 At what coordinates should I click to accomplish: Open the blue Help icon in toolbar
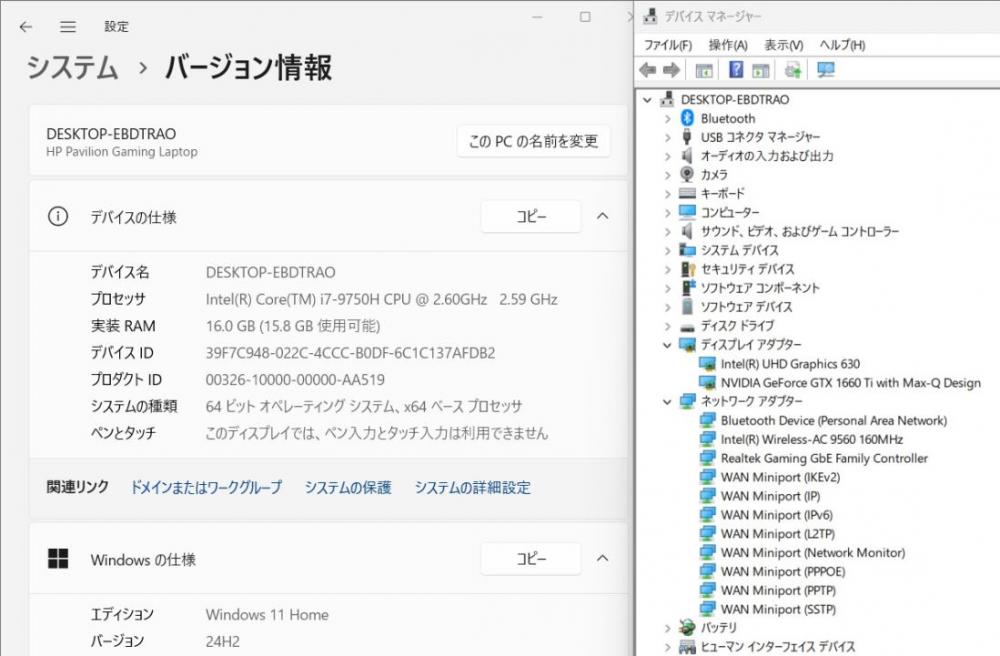(736, 69)
